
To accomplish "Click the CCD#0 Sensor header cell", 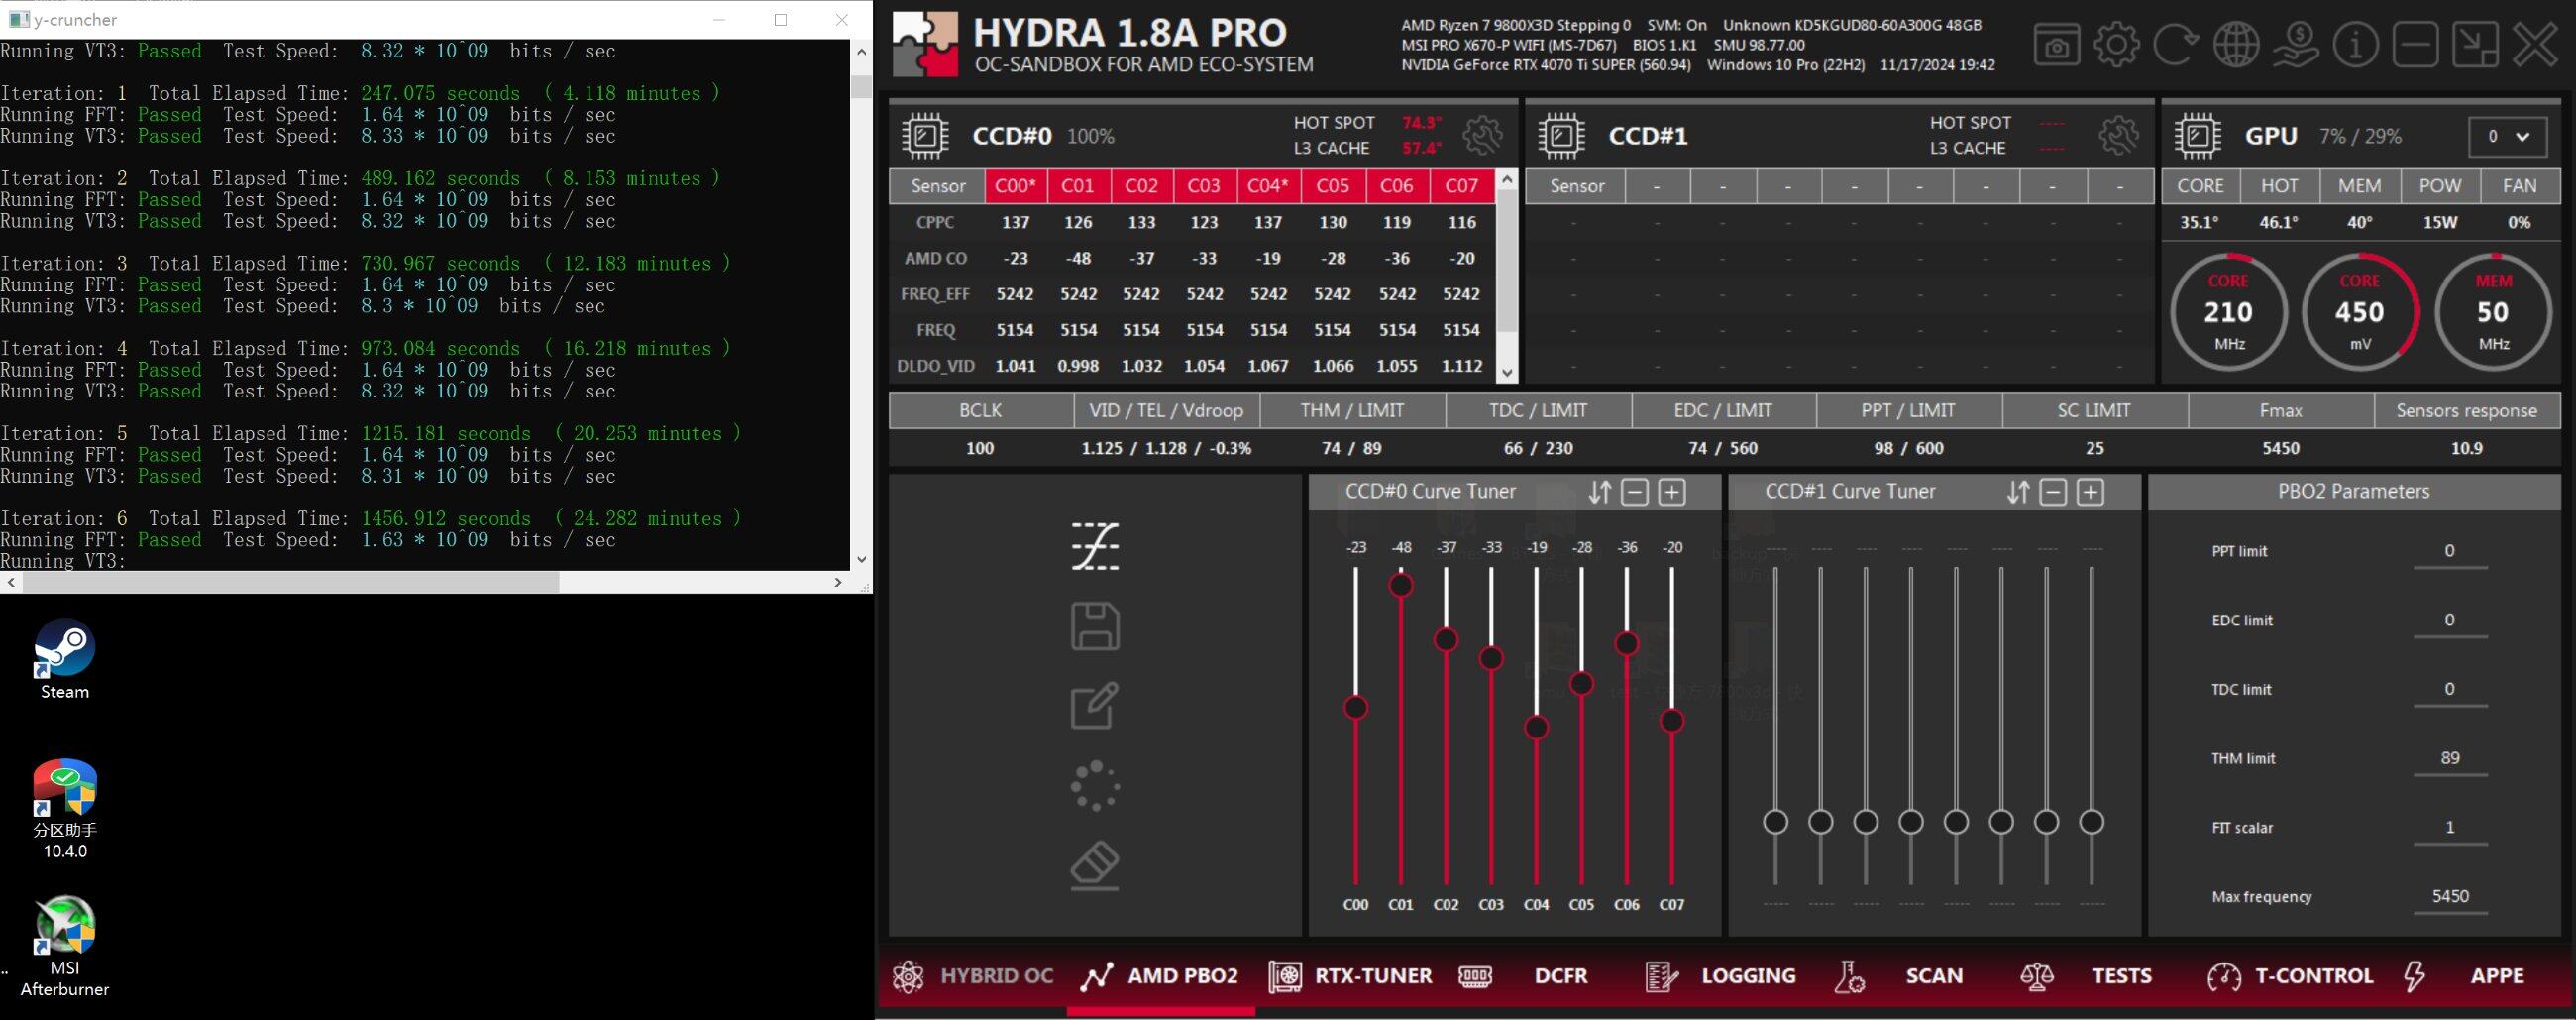I will coord(937,186).
